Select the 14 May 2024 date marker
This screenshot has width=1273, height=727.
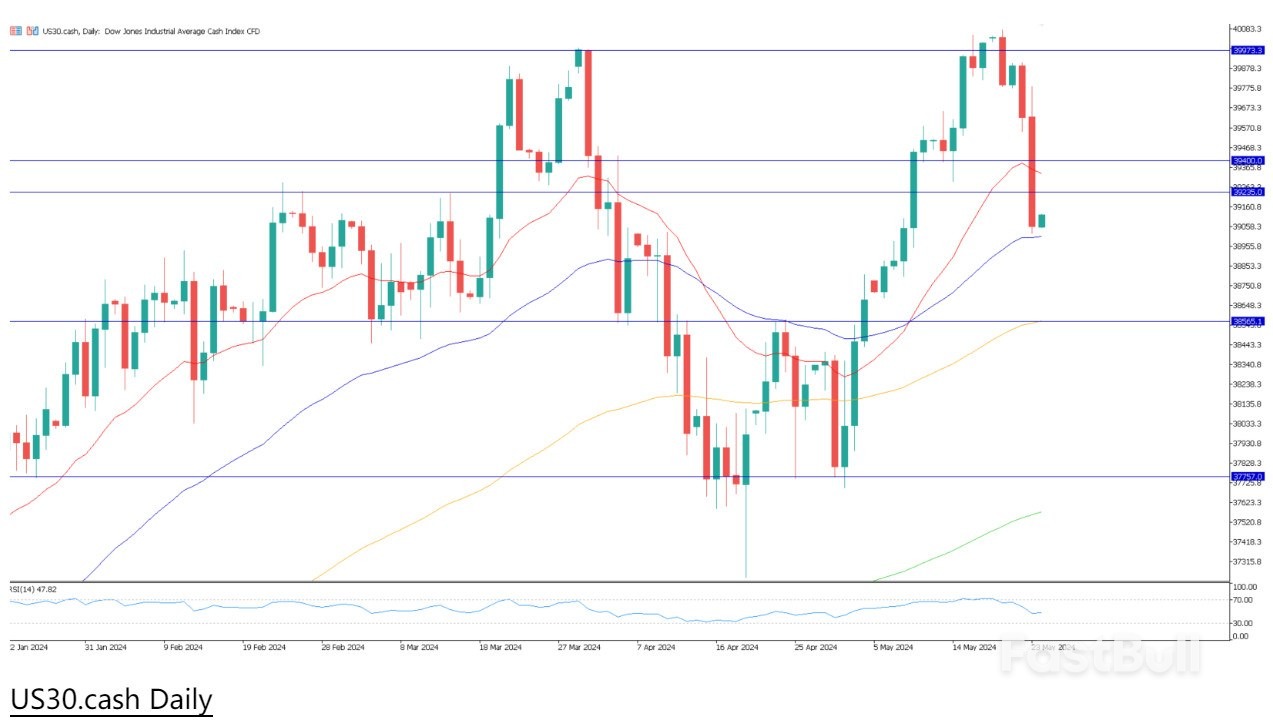[973, 647]
